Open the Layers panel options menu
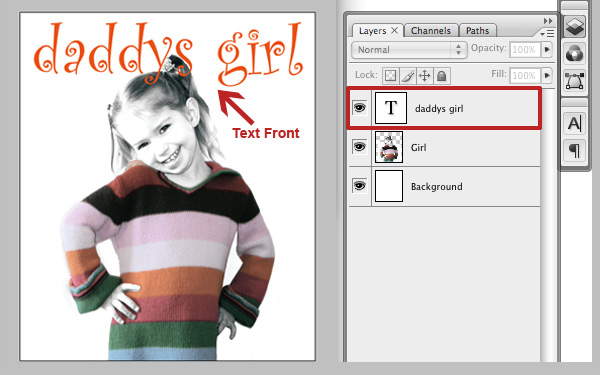 [x=548, y=34]
